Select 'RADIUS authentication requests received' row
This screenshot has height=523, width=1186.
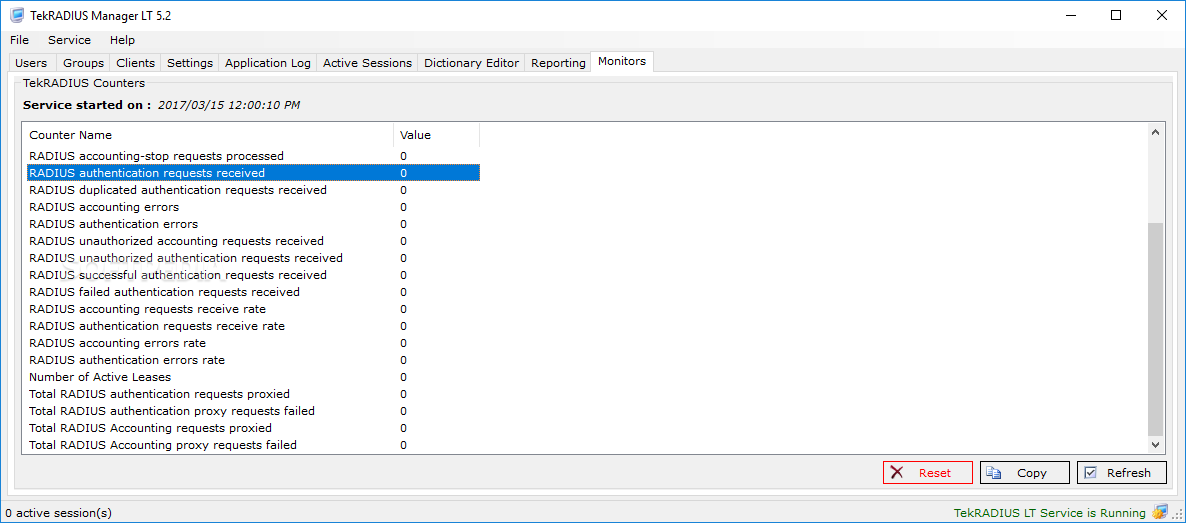[x=253, y=173]
